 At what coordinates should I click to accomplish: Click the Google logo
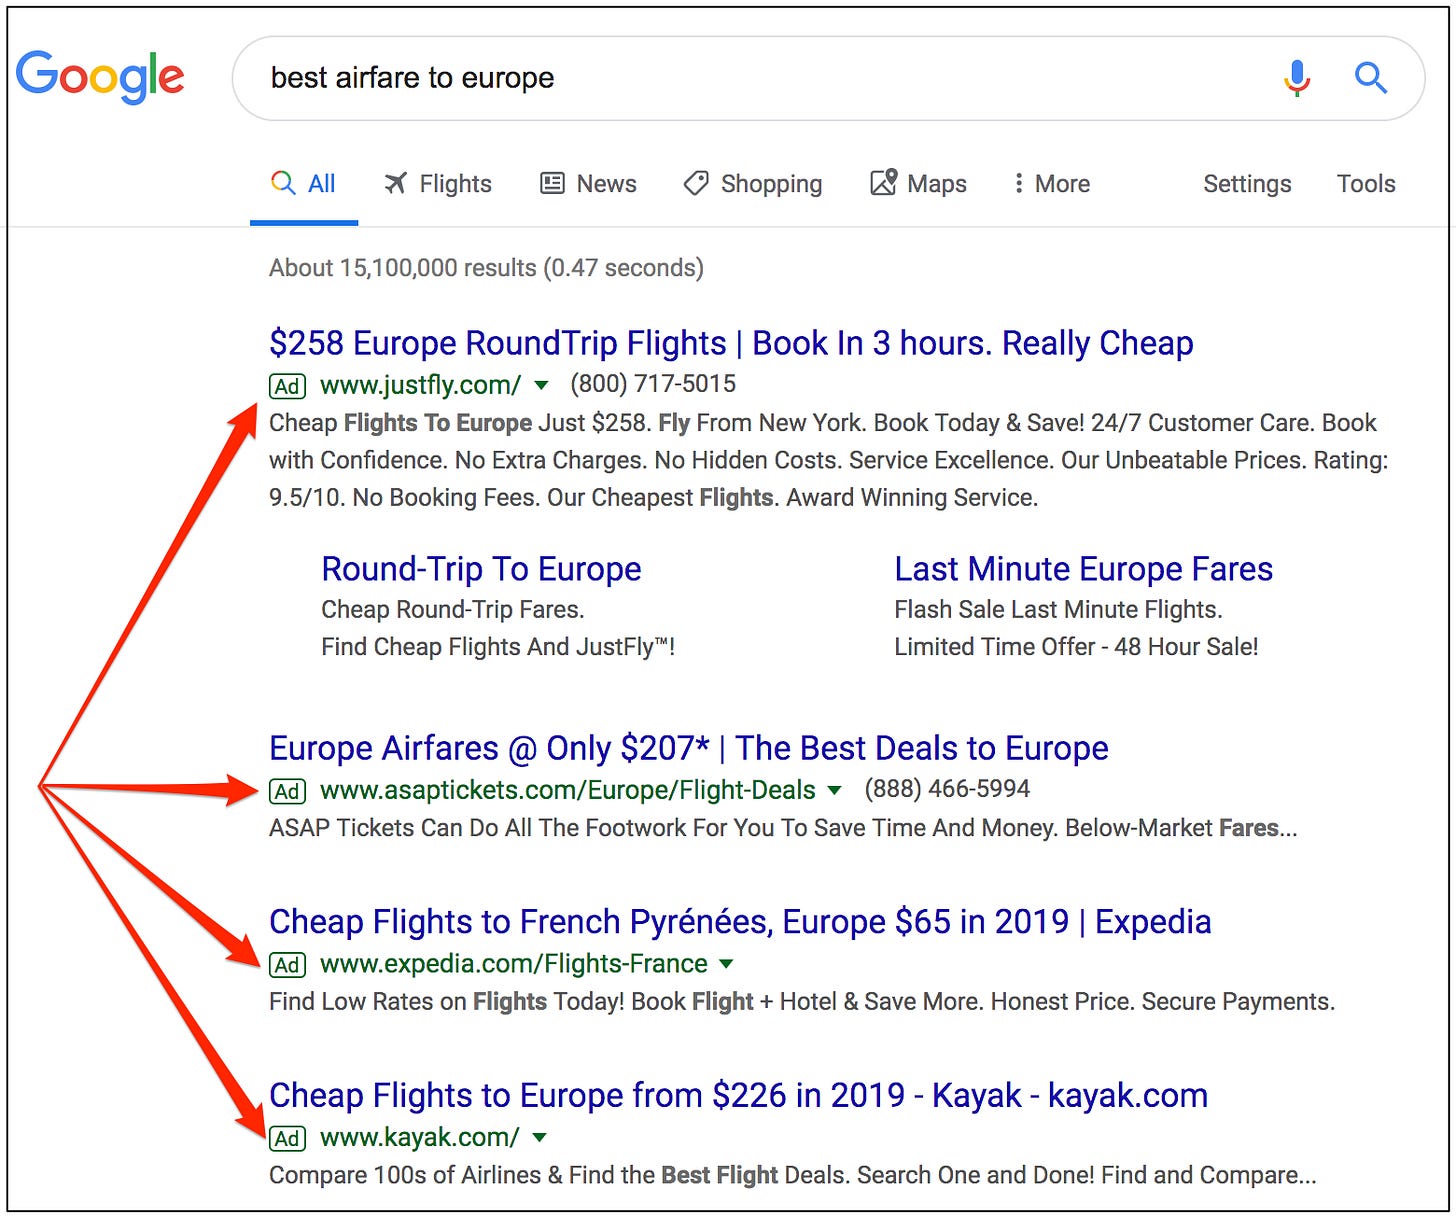coord(100,77)
